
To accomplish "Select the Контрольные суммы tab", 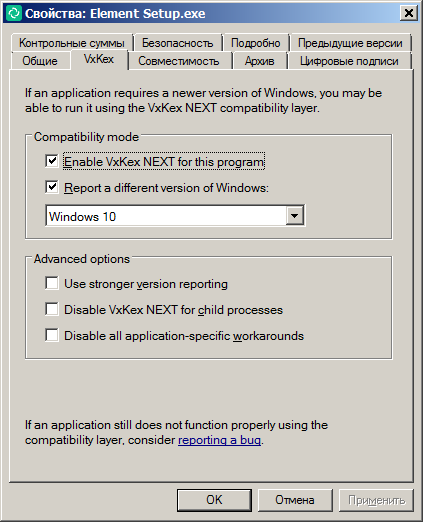I will point(72,43).
